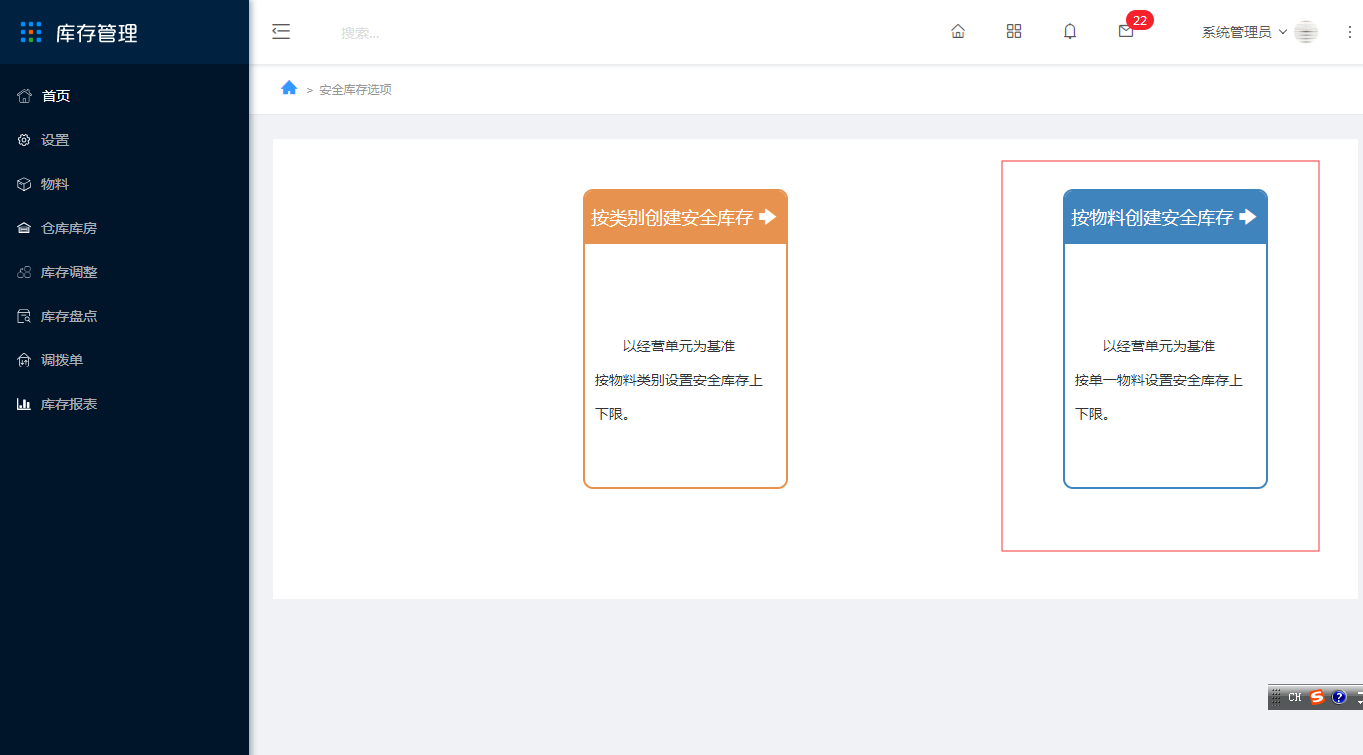Click the icon beside 库存盘点
This screenshot has height=755, width=1363.
coord(24,316)
